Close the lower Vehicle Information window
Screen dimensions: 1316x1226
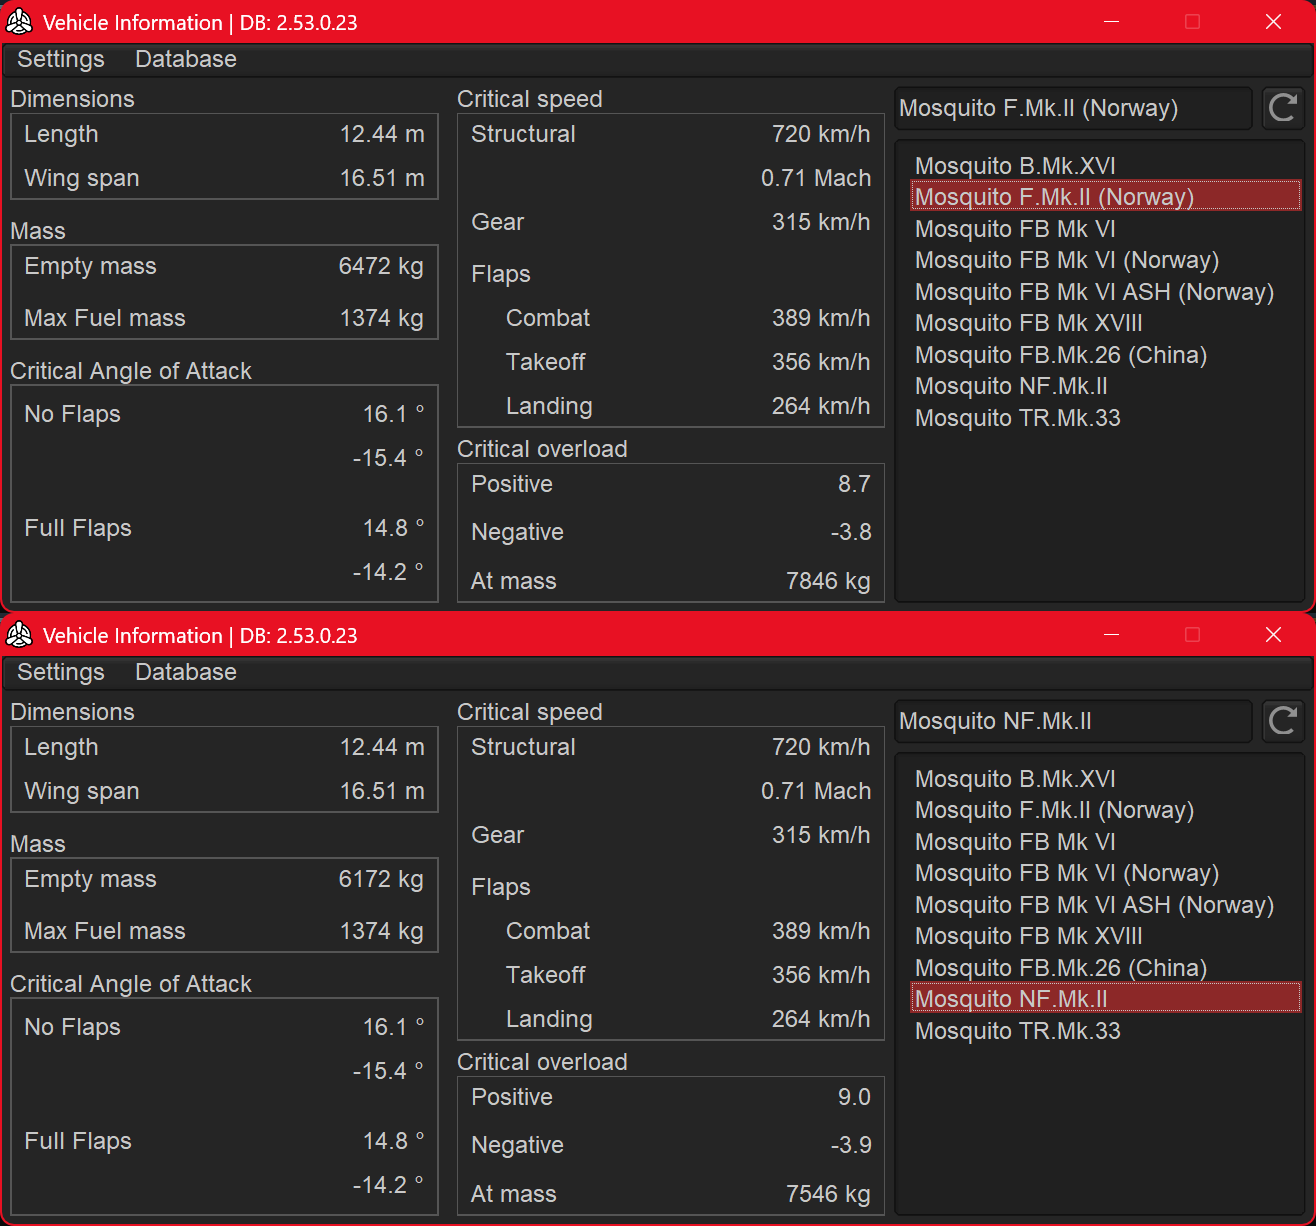1273,635
